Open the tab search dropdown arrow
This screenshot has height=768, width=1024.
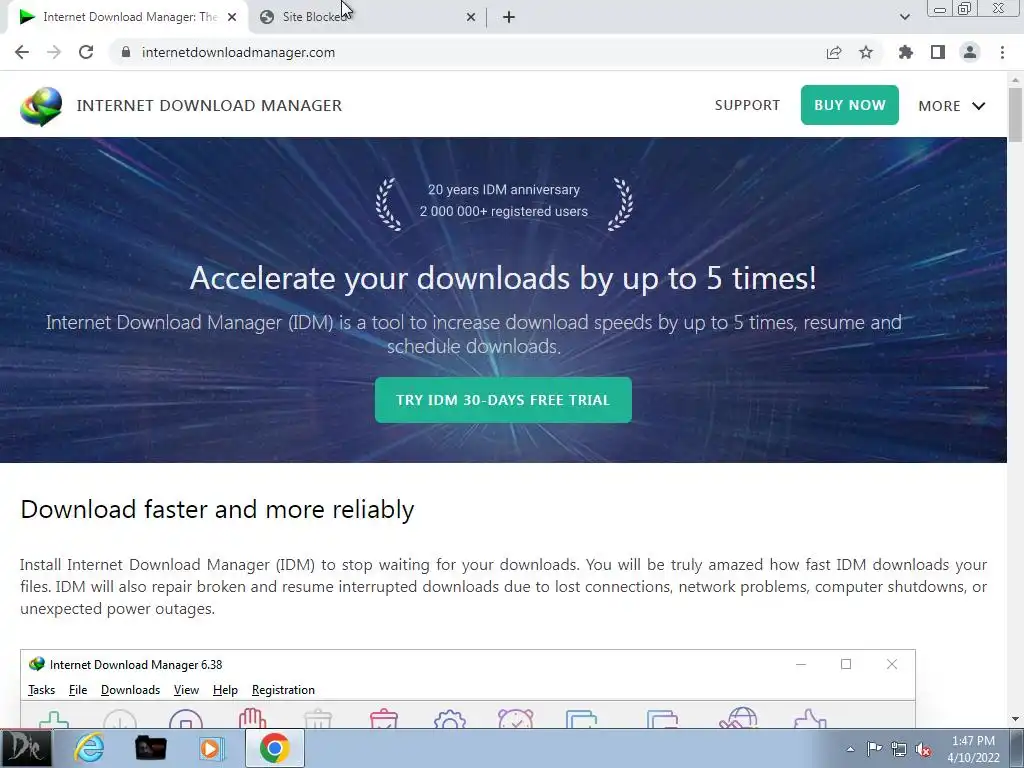click(904, 17)
